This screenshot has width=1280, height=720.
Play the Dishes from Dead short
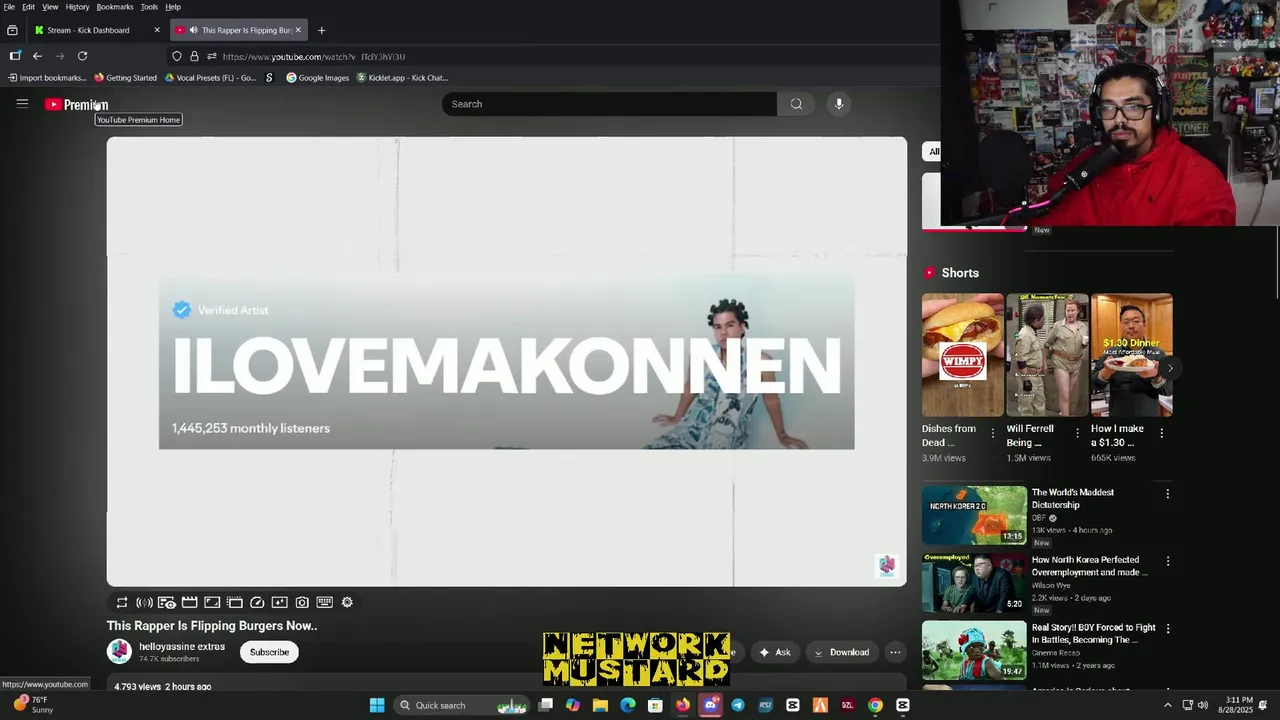pyautogui.click(x=962, y=355)
